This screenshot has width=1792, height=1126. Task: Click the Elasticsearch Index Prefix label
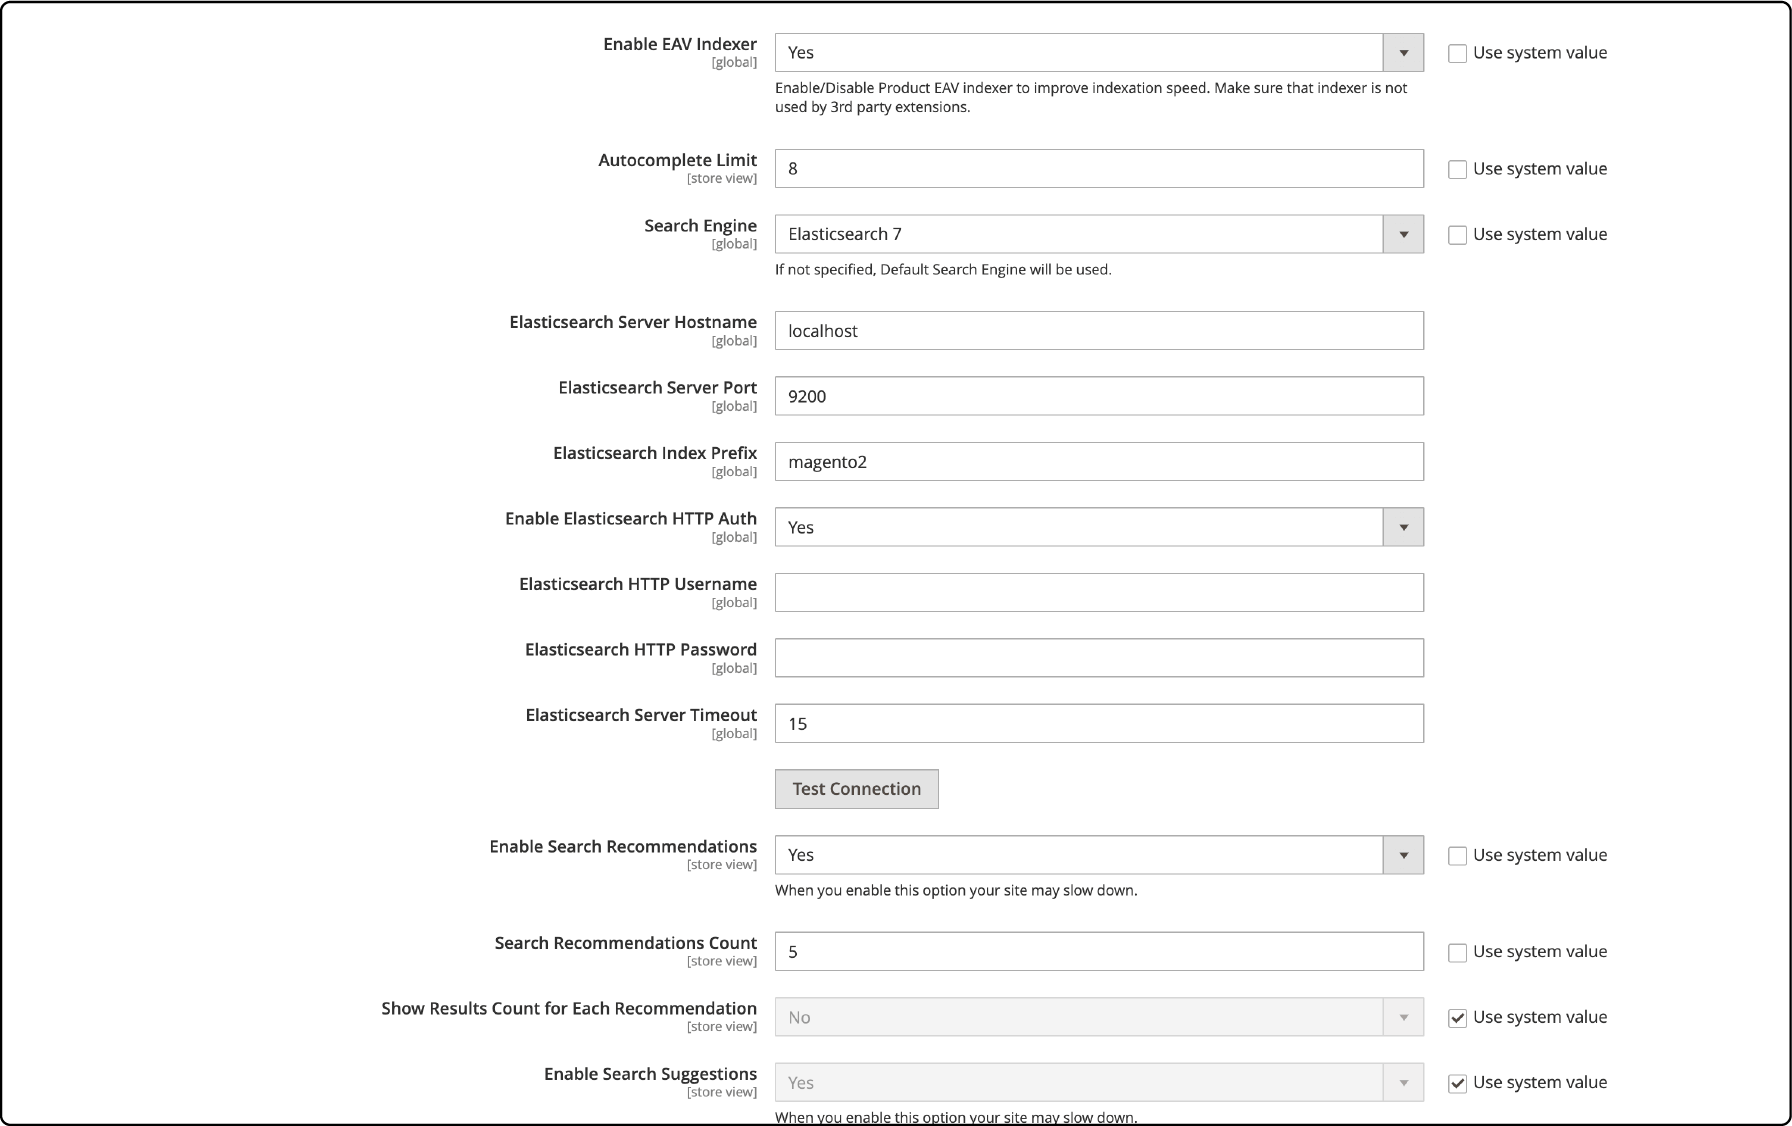(x=655, y=453)
